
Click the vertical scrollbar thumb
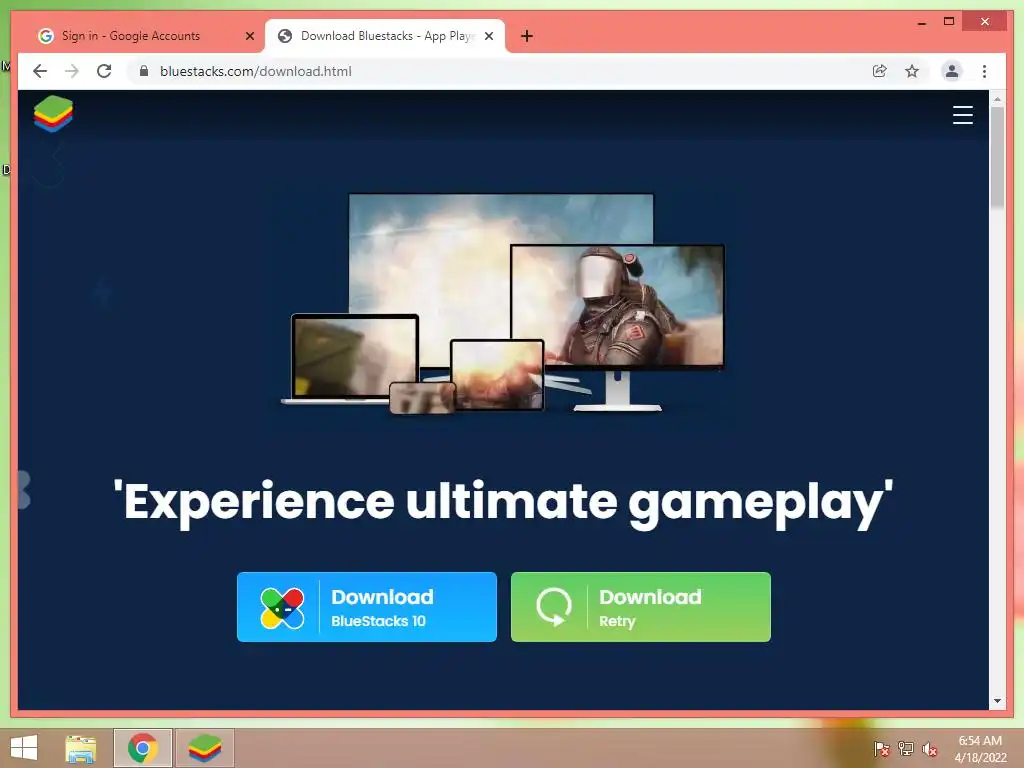[997, 157]
